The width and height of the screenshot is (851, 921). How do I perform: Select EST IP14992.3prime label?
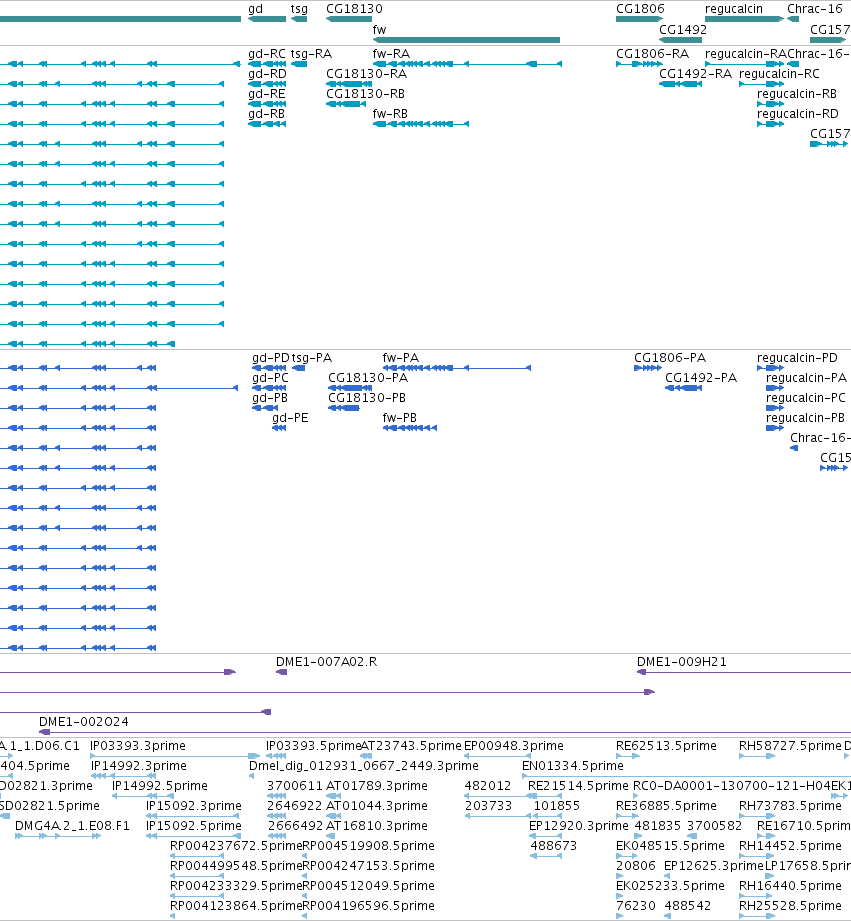139,766
